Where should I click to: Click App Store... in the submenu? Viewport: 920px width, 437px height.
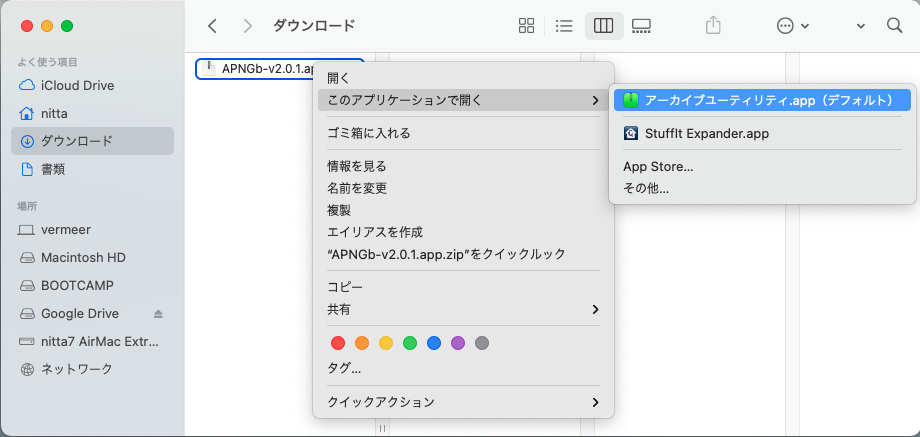tap(658, 166)
